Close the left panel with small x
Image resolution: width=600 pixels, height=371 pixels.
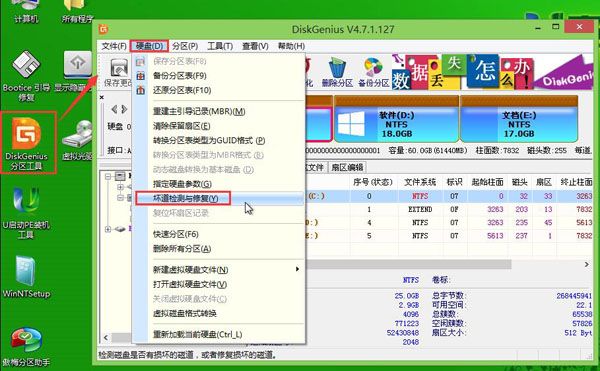102,98
